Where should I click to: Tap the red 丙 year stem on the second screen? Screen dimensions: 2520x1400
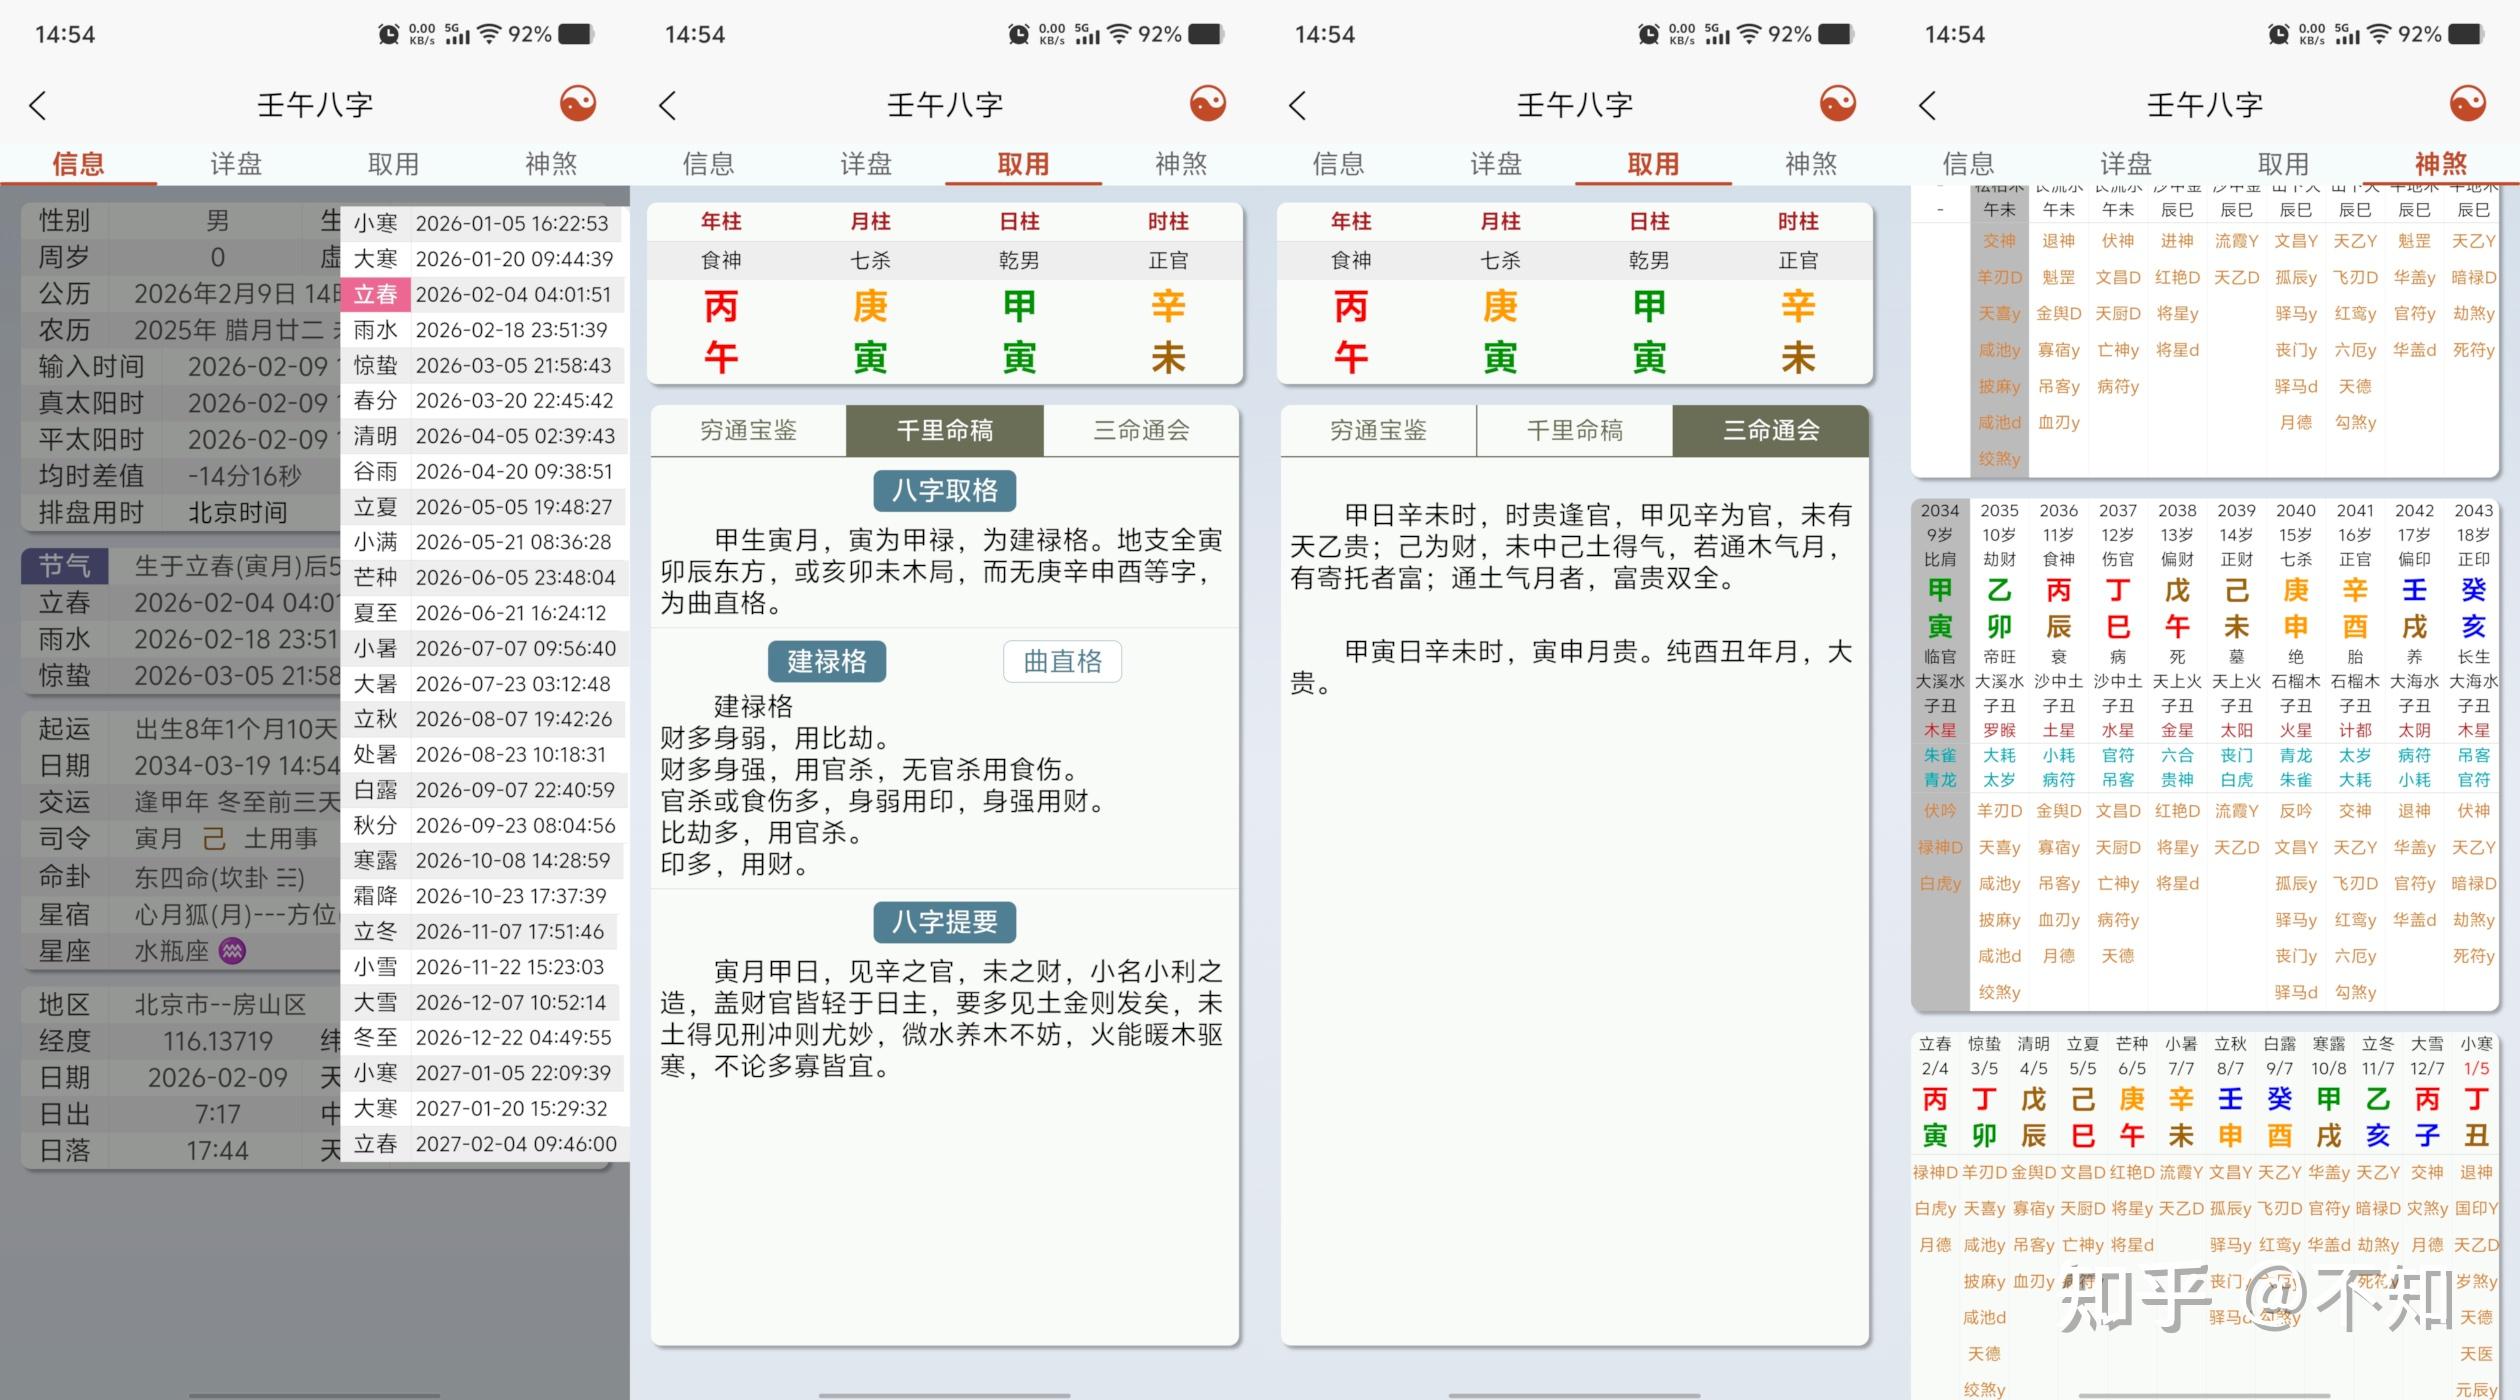(721, 307)
